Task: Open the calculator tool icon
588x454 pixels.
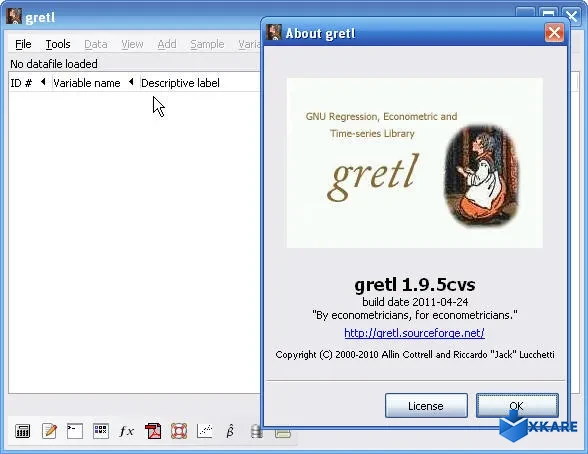Action: [22, 431]
